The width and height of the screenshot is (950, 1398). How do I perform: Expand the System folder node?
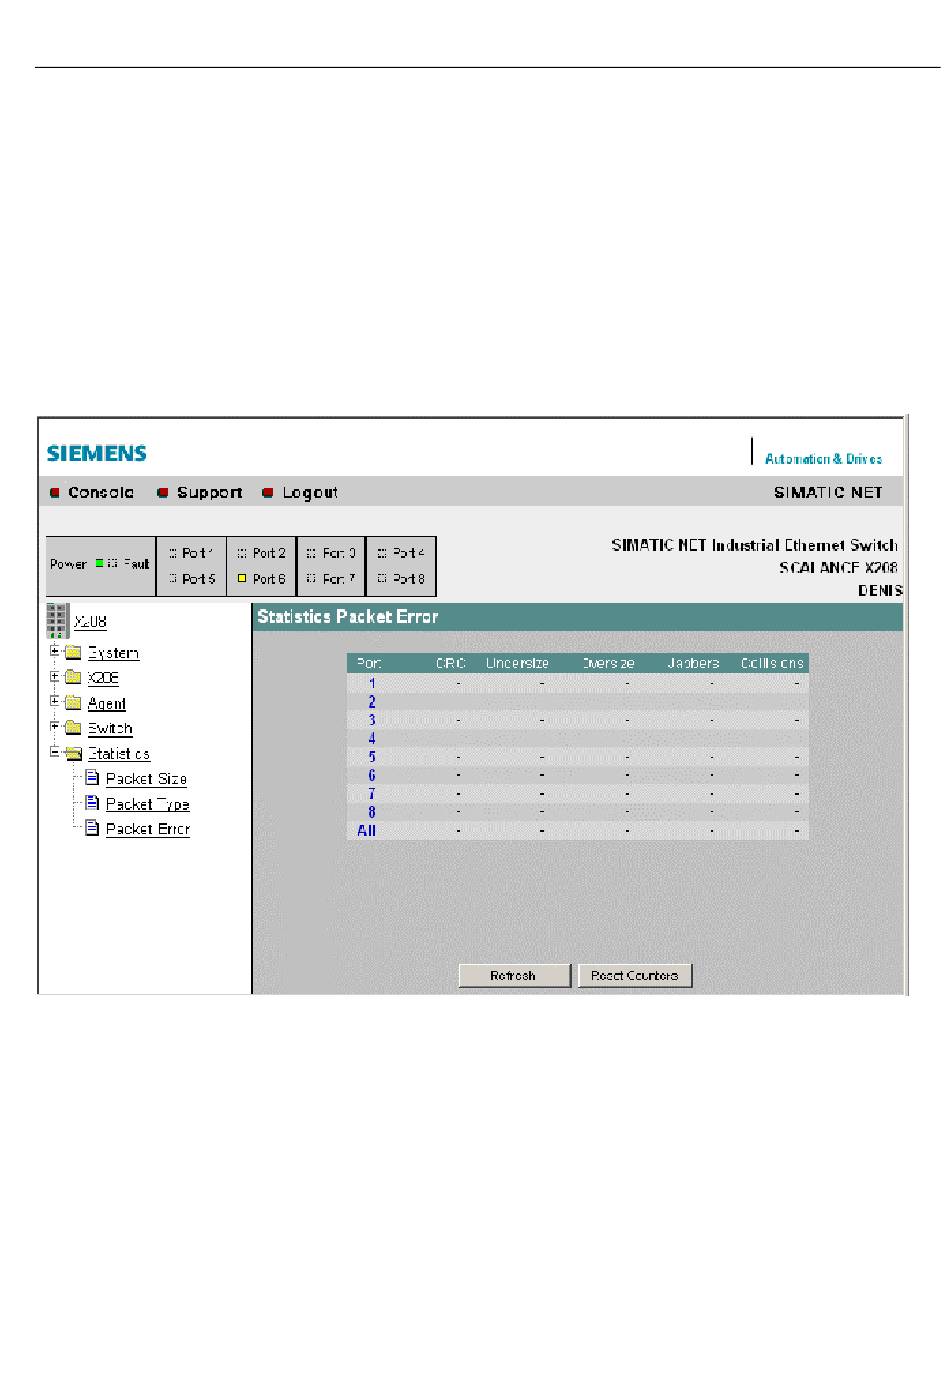pyautogui.click(x=56, y=651)
